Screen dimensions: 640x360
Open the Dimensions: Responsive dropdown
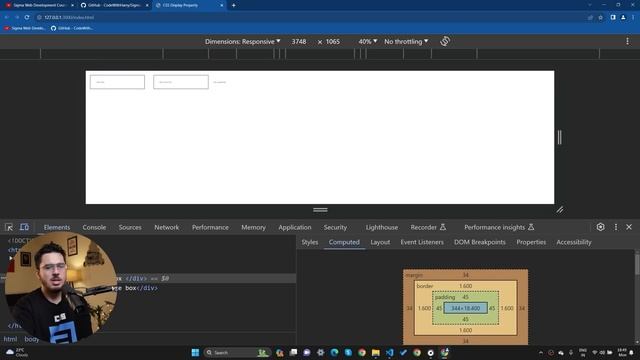(x=242, y=42)
